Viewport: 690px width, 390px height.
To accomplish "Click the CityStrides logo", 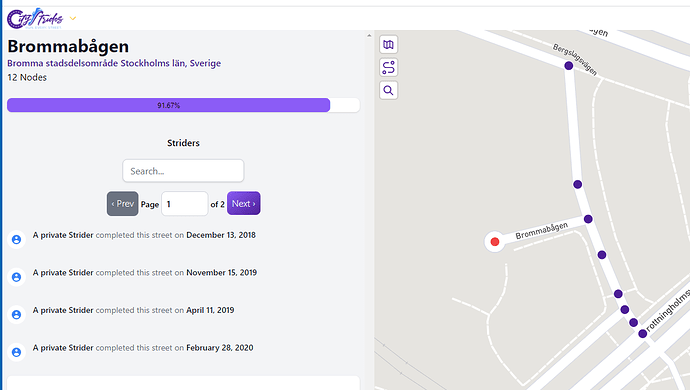I will 35,18.
